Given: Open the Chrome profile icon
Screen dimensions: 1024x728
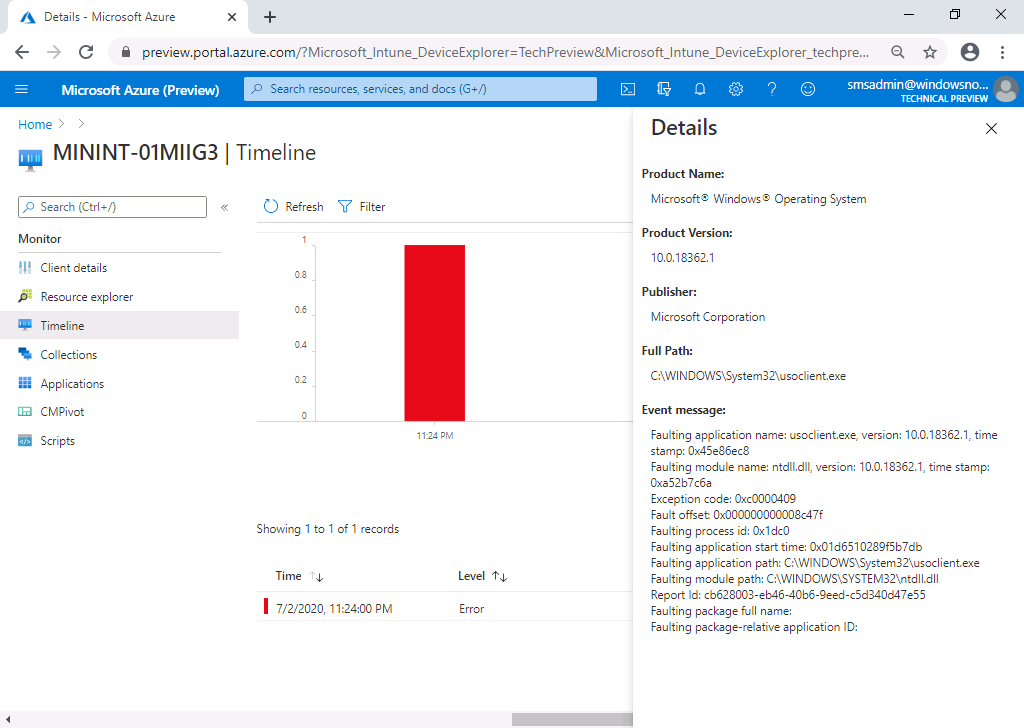Looking at the screenshot, I should 970,52.
